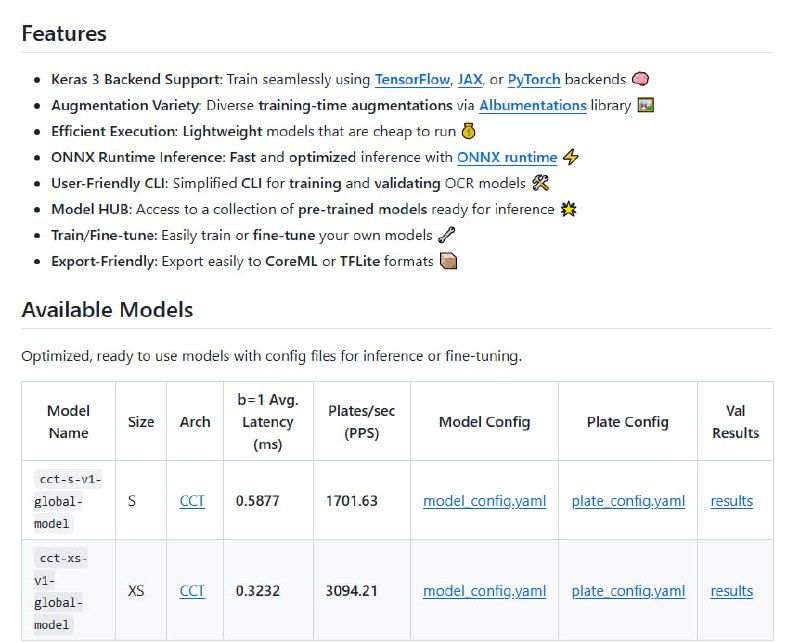Open CCT arch link for cct-s-v1 model

[x=192, y=501]
